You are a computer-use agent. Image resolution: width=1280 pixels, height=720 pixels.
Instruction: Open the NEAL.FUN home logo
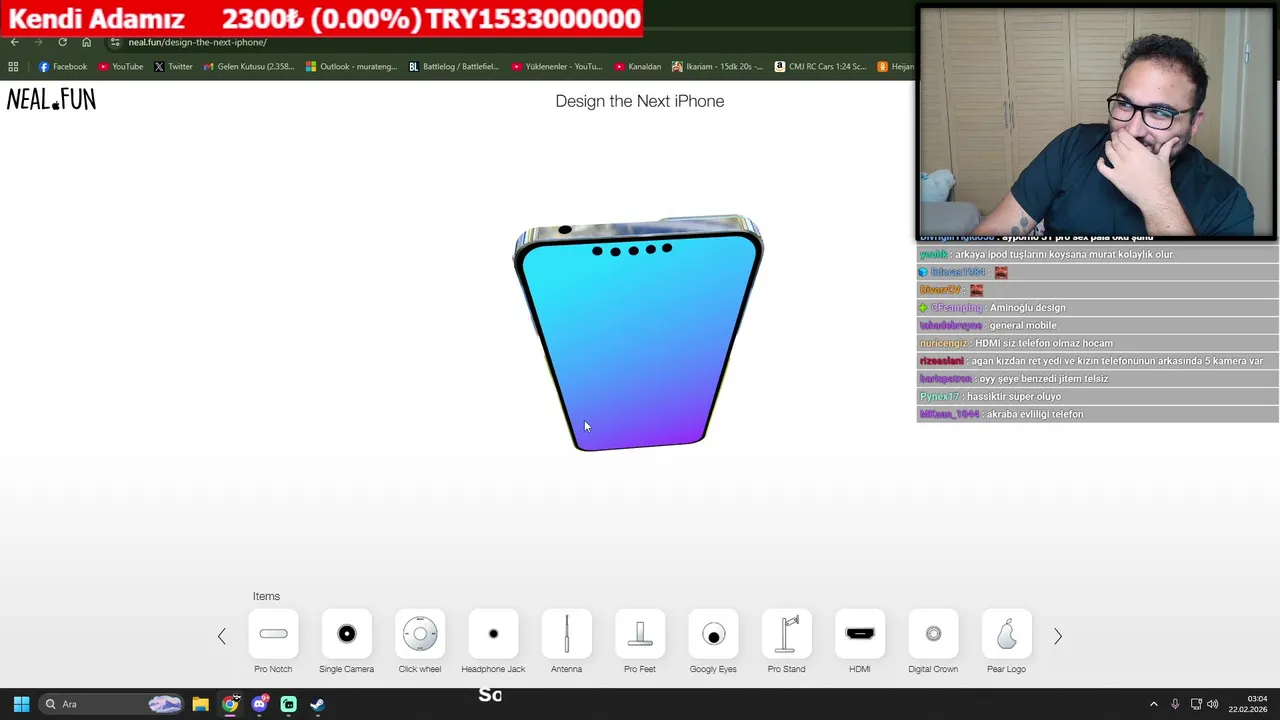(51, 99)
